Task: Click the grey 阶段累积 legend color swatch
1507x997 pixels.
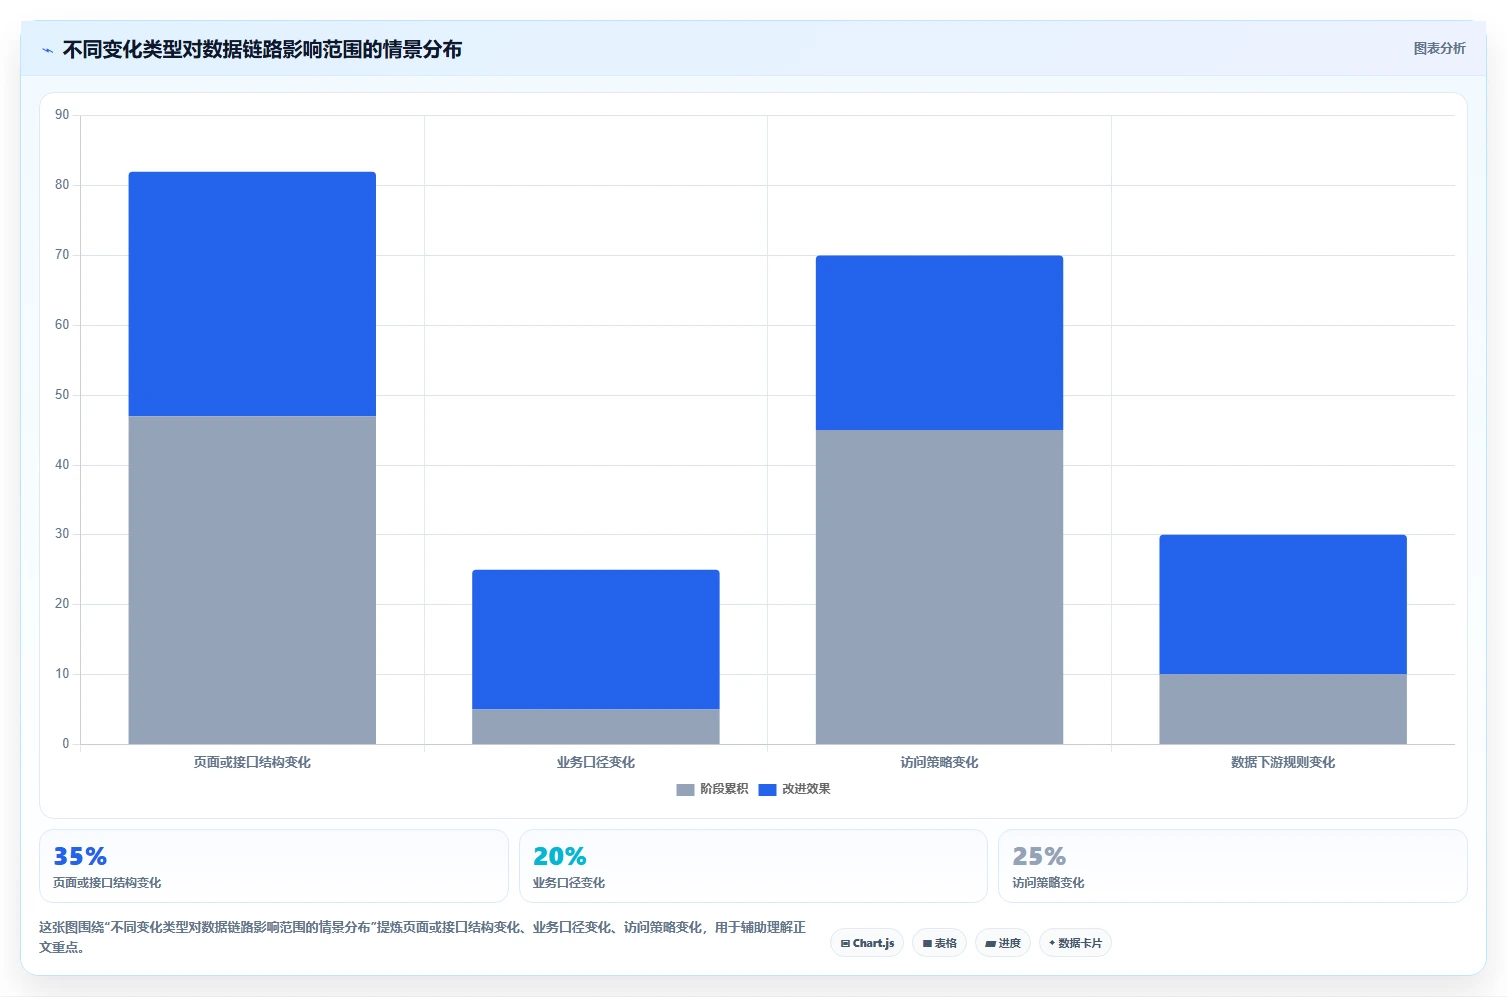Action: (x=685, y=790)
